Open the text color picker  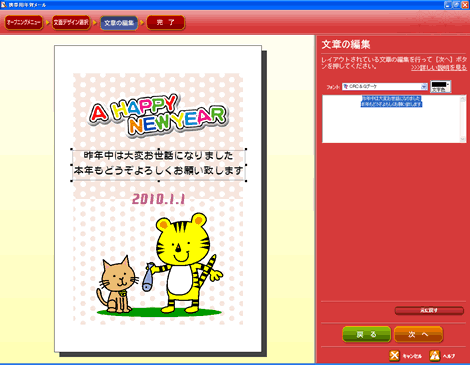tap(441, 86)
